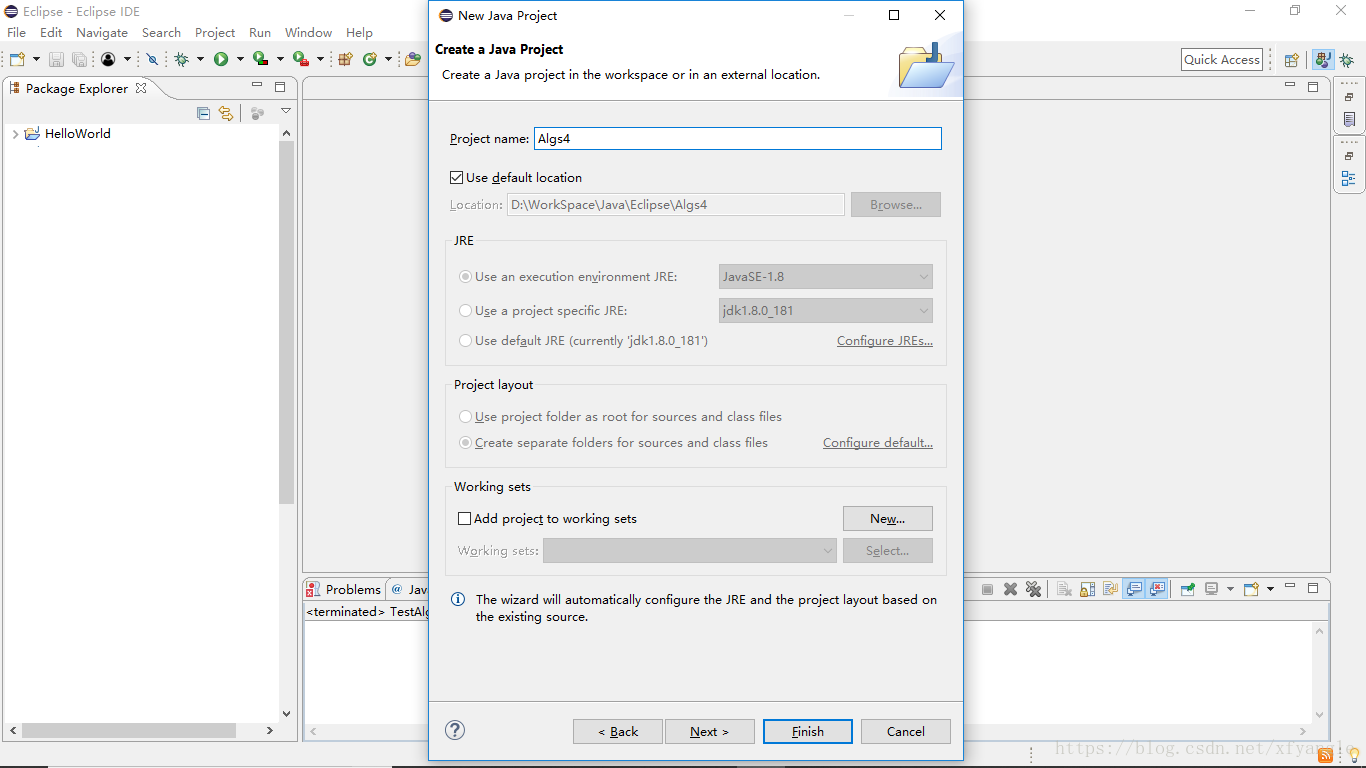The height and width of the screenshot is (768, 1366).
Task: Click the Save icon in Eclipse toolbar
Action: (x=56, y=60)
